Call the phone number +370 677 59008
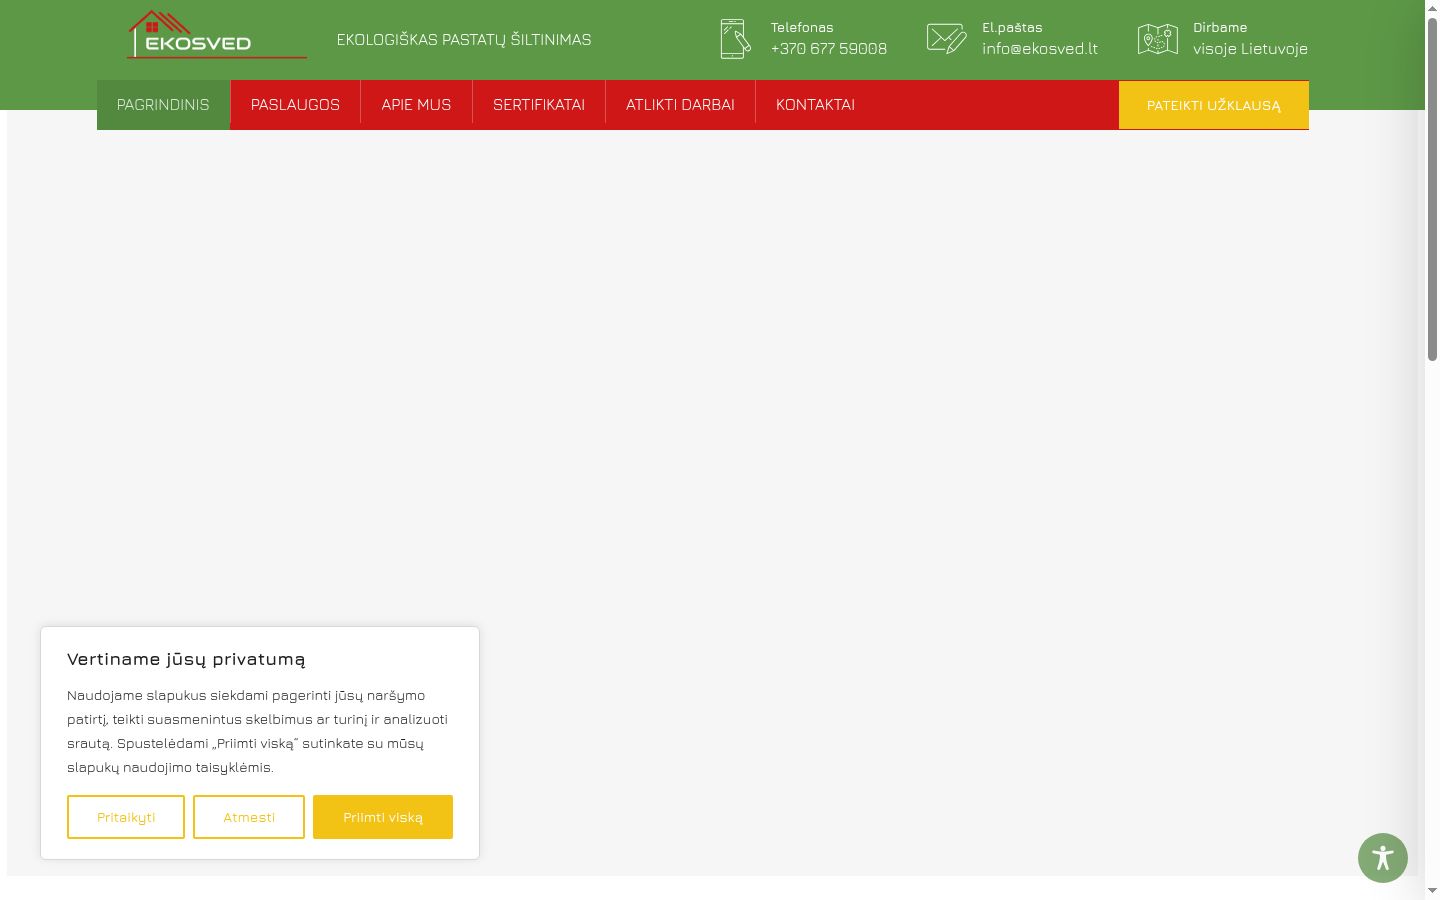The width and height of the screenshot is (1440, 900). pos(828,49)
